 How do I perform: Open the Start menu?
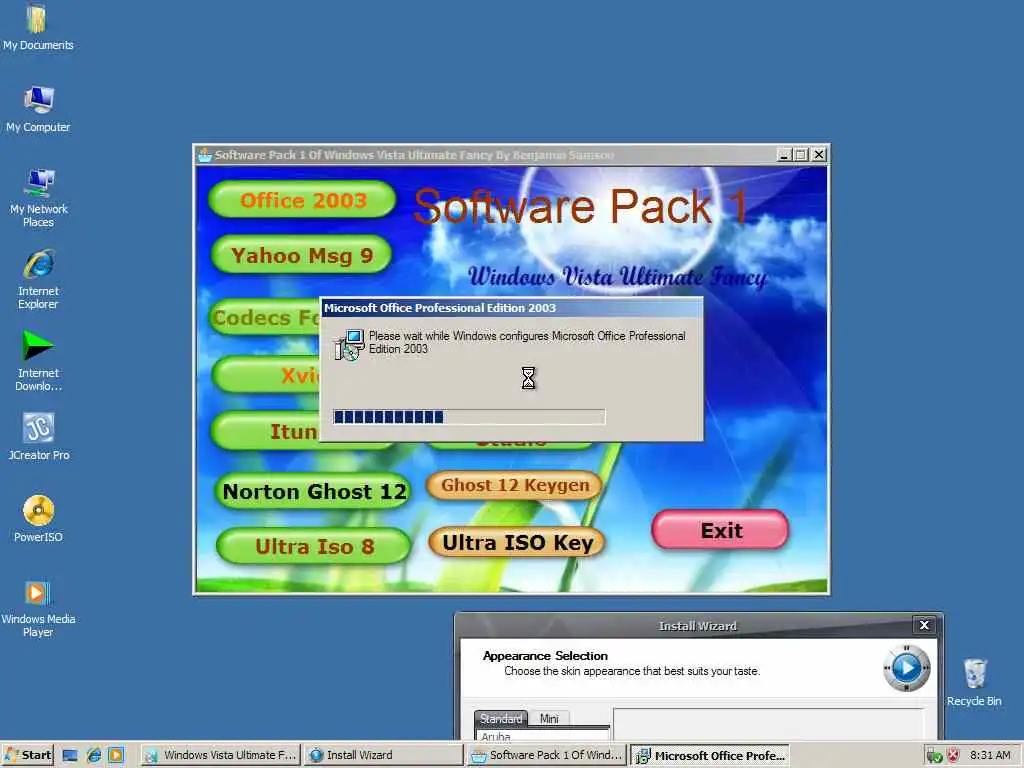tap(27, 756)
